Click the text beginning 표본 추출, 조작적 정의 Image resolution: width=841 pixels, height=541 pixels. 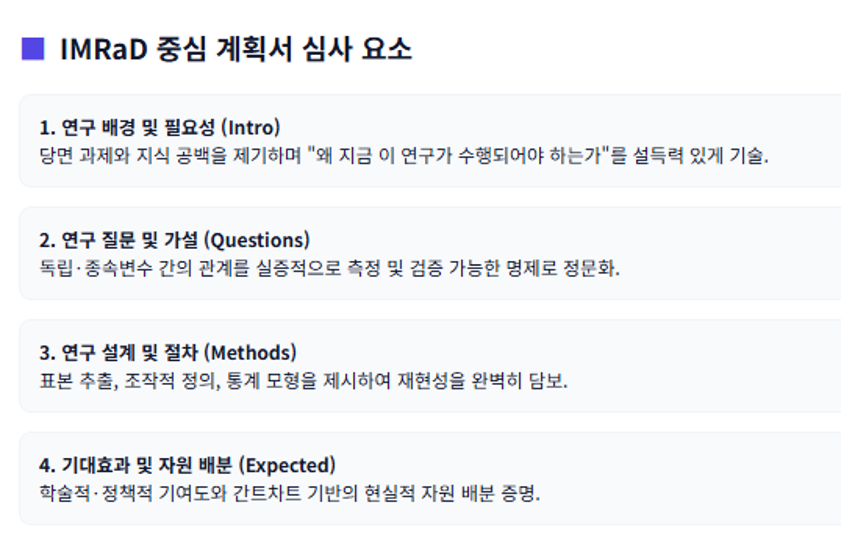(x=303, y=381)
